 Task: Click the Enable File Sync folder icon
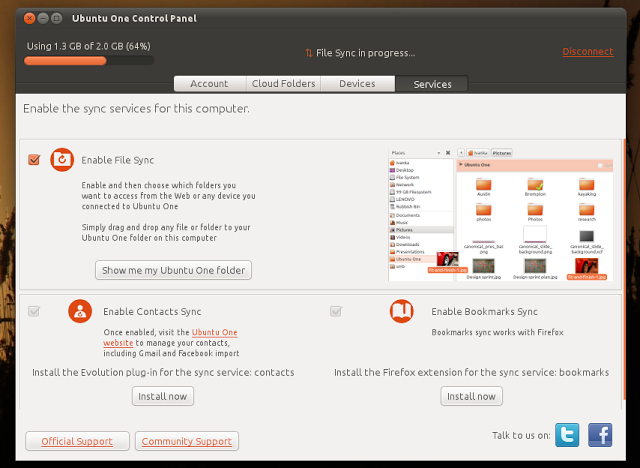tap(62, 160)
